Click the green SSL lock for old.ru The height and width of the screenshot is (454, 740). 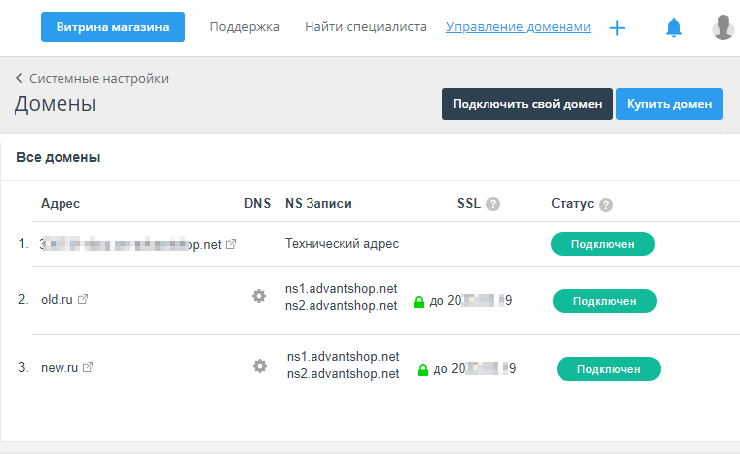click(x=420, y=302)
